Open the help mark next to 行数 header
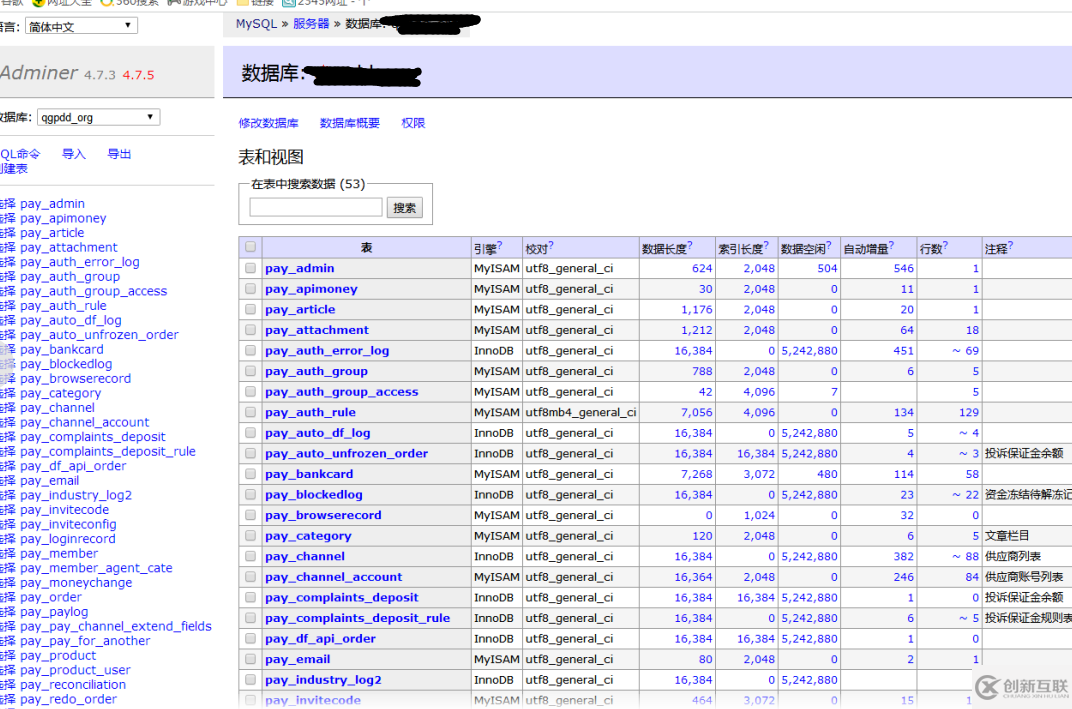 tap(946, 245)
